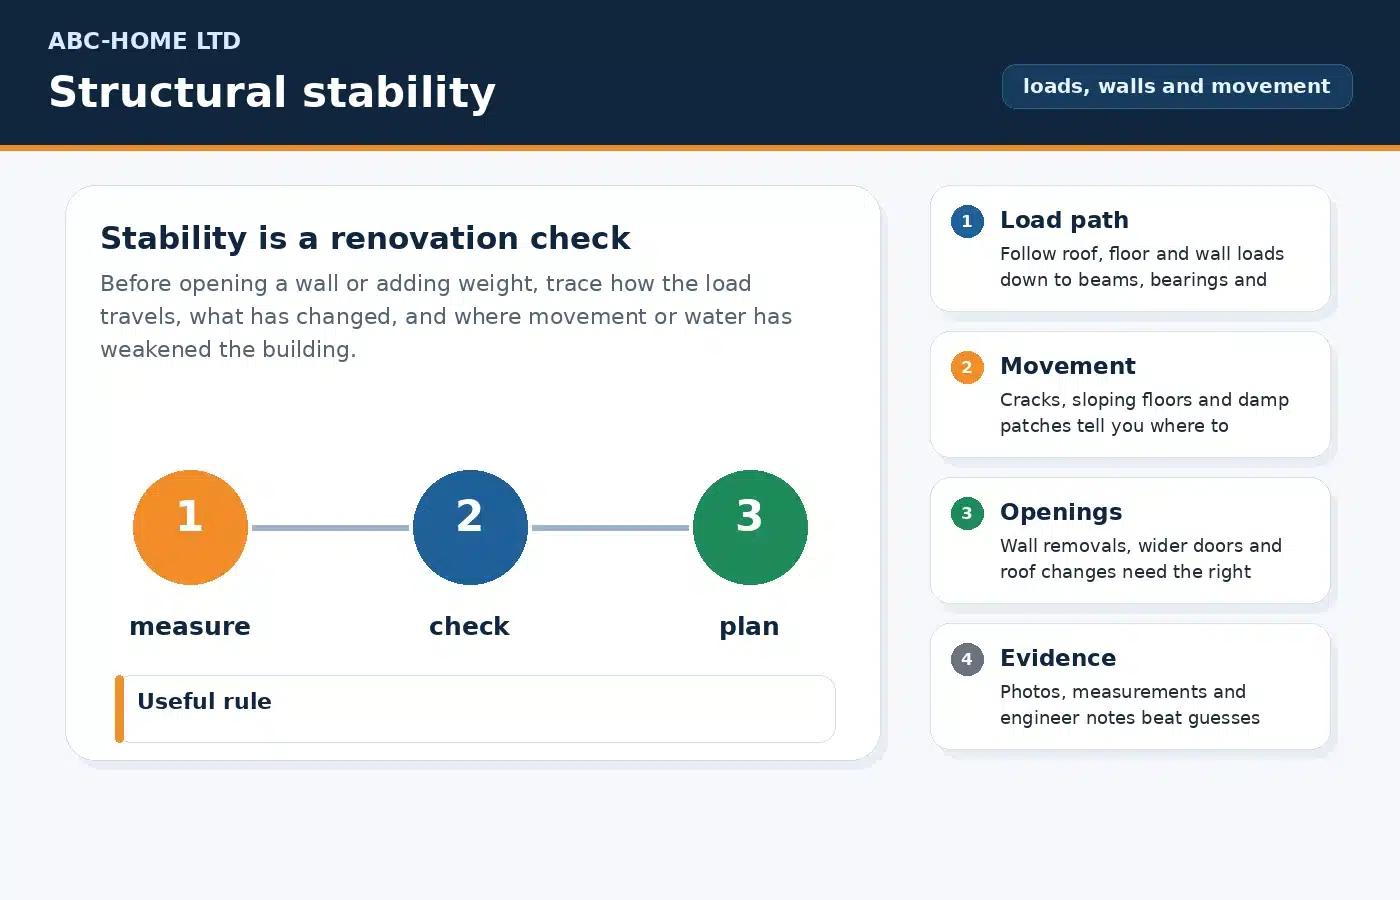Click the ABC-HOME LTD company name

pyautogui.click(x=145, y=41)
